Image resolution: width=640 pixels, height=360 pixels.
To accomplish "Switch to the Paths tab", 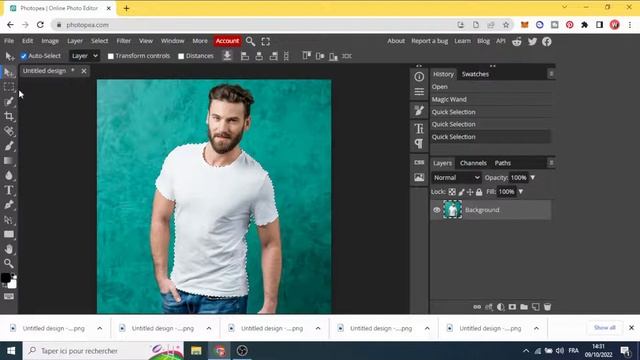I will pyautogui.click(x=503, y=163).
